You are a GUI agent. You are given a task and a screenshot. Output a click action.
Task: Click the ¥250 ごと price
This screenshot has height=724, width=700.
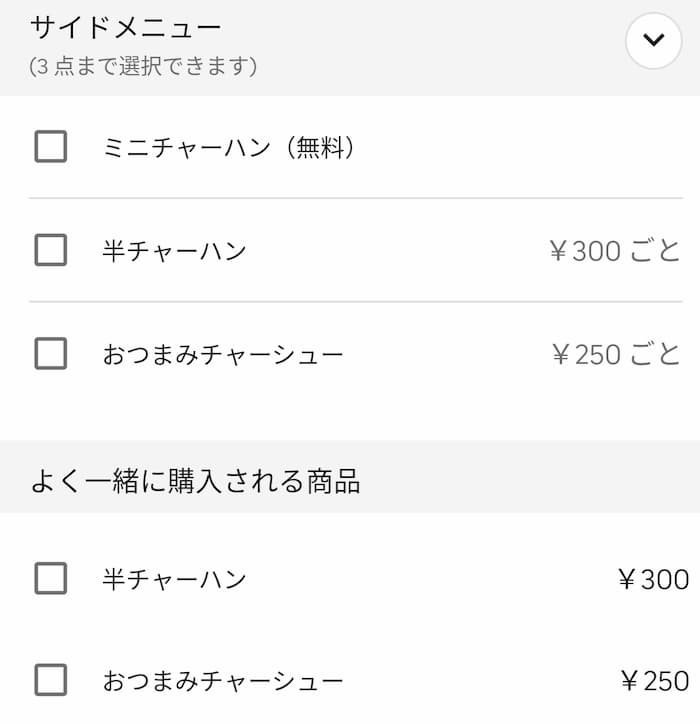pos(615,354)
